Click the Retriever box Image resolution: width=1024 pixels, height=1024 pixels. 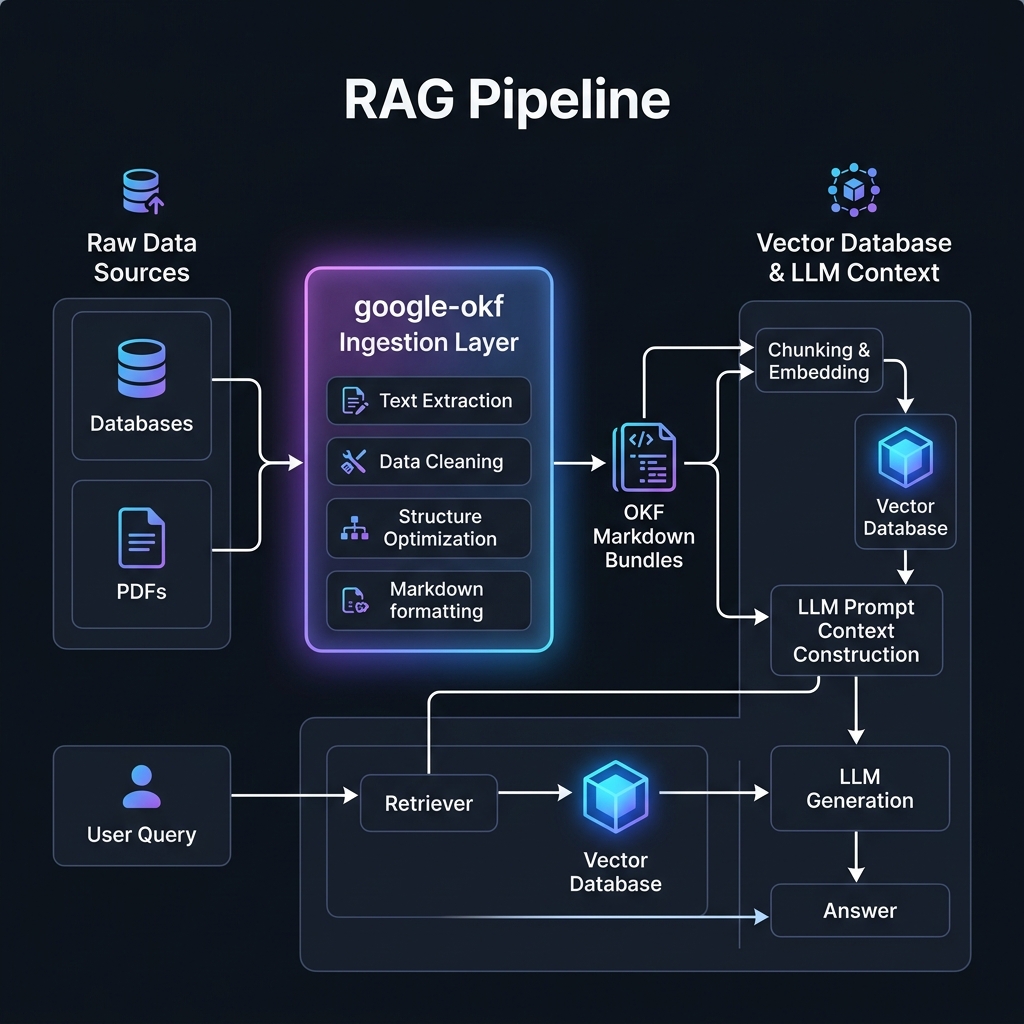click(428, 803)
